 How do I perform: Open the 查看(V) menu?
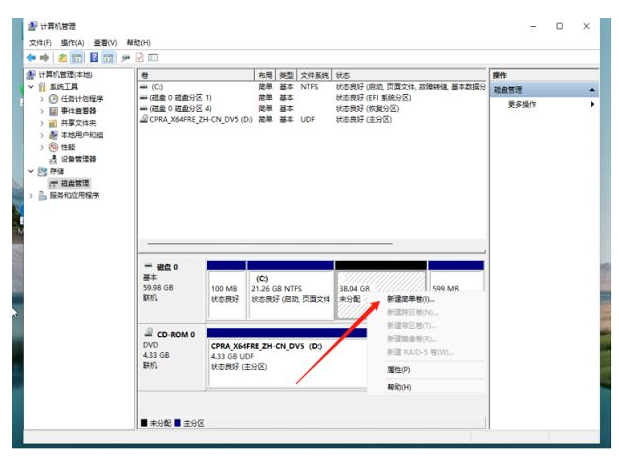tap(105, 43)
